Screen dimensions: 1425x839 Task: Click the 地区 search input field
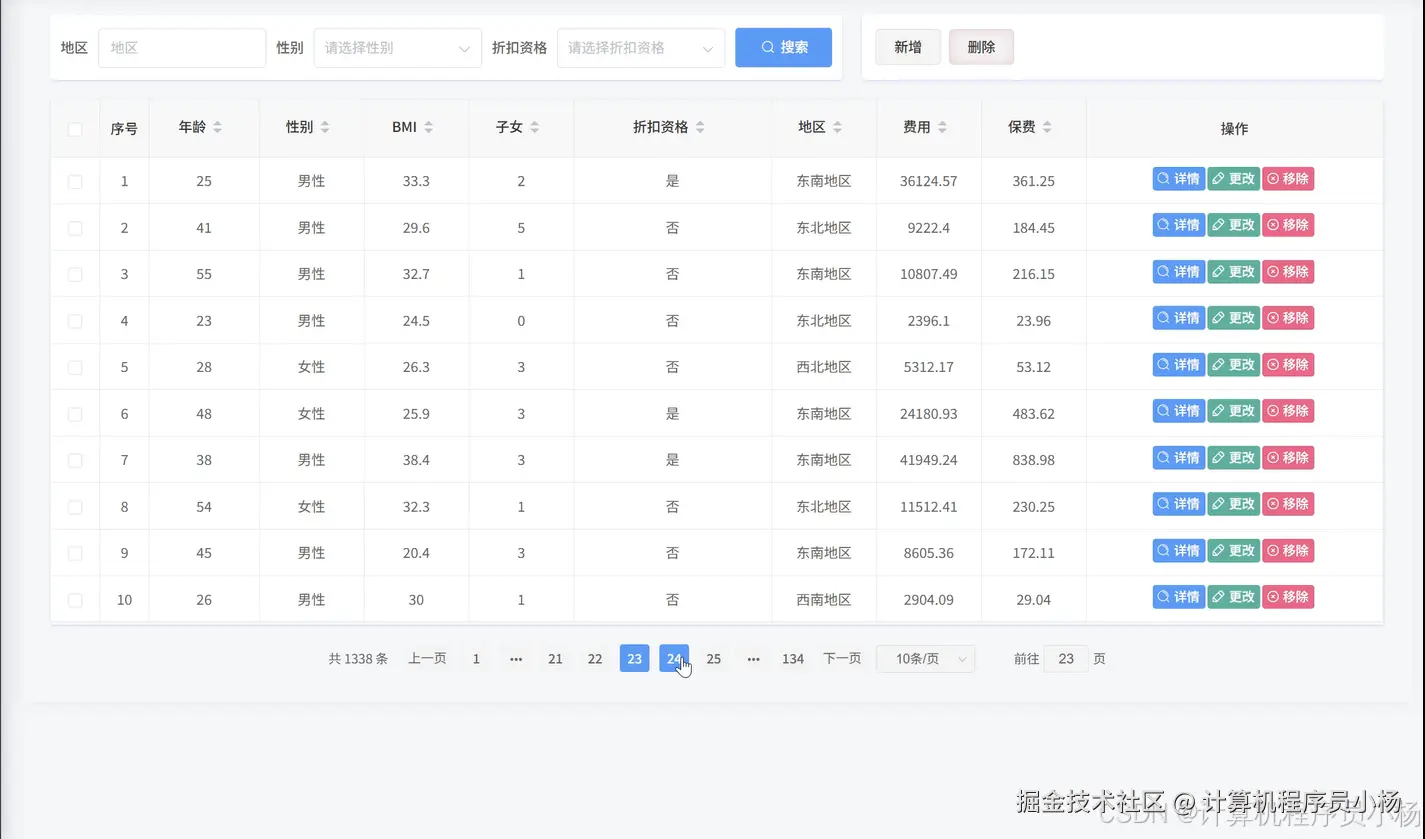click(182, 48)
